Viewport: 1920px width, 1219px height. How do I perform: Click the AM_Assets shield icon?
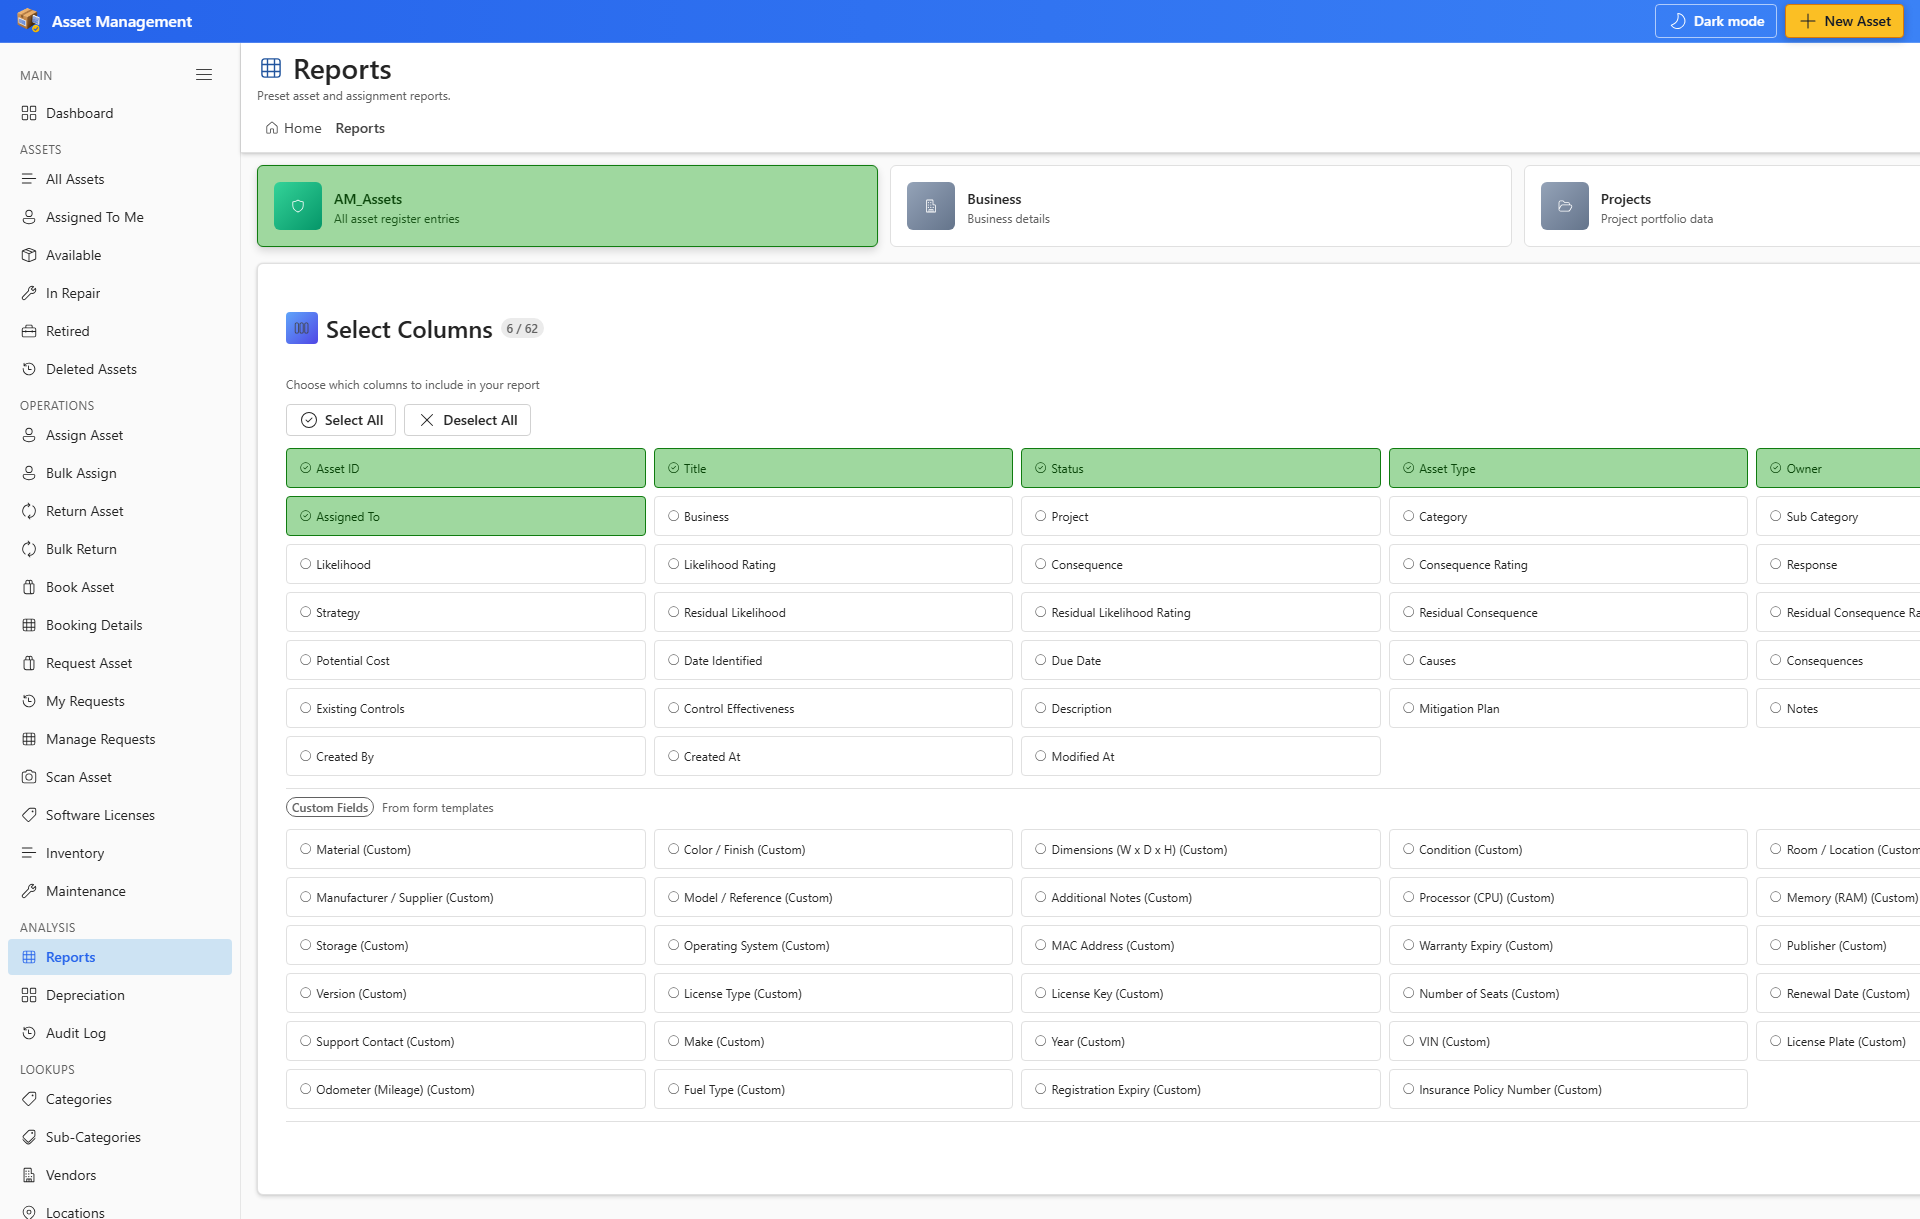click(x=298, y=206)
